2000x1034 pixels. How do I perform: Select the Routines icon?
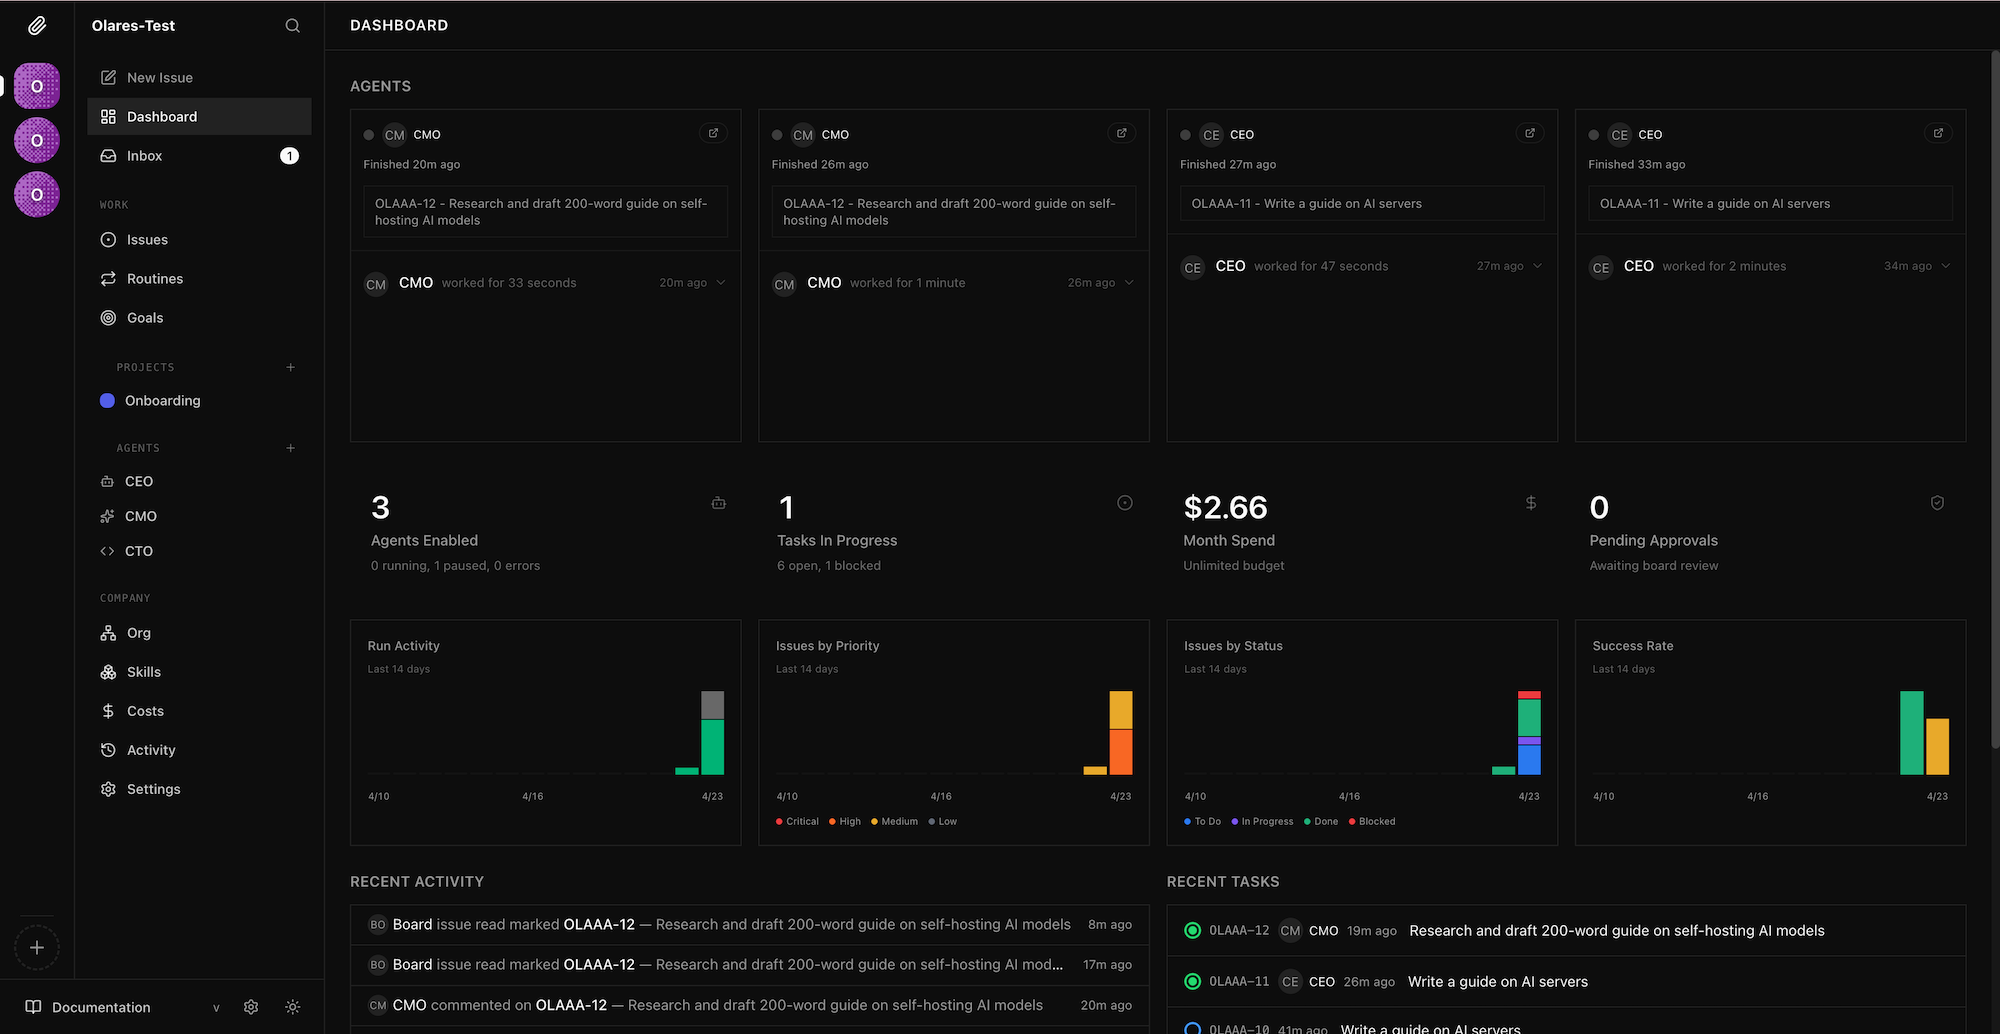[108, 278]
